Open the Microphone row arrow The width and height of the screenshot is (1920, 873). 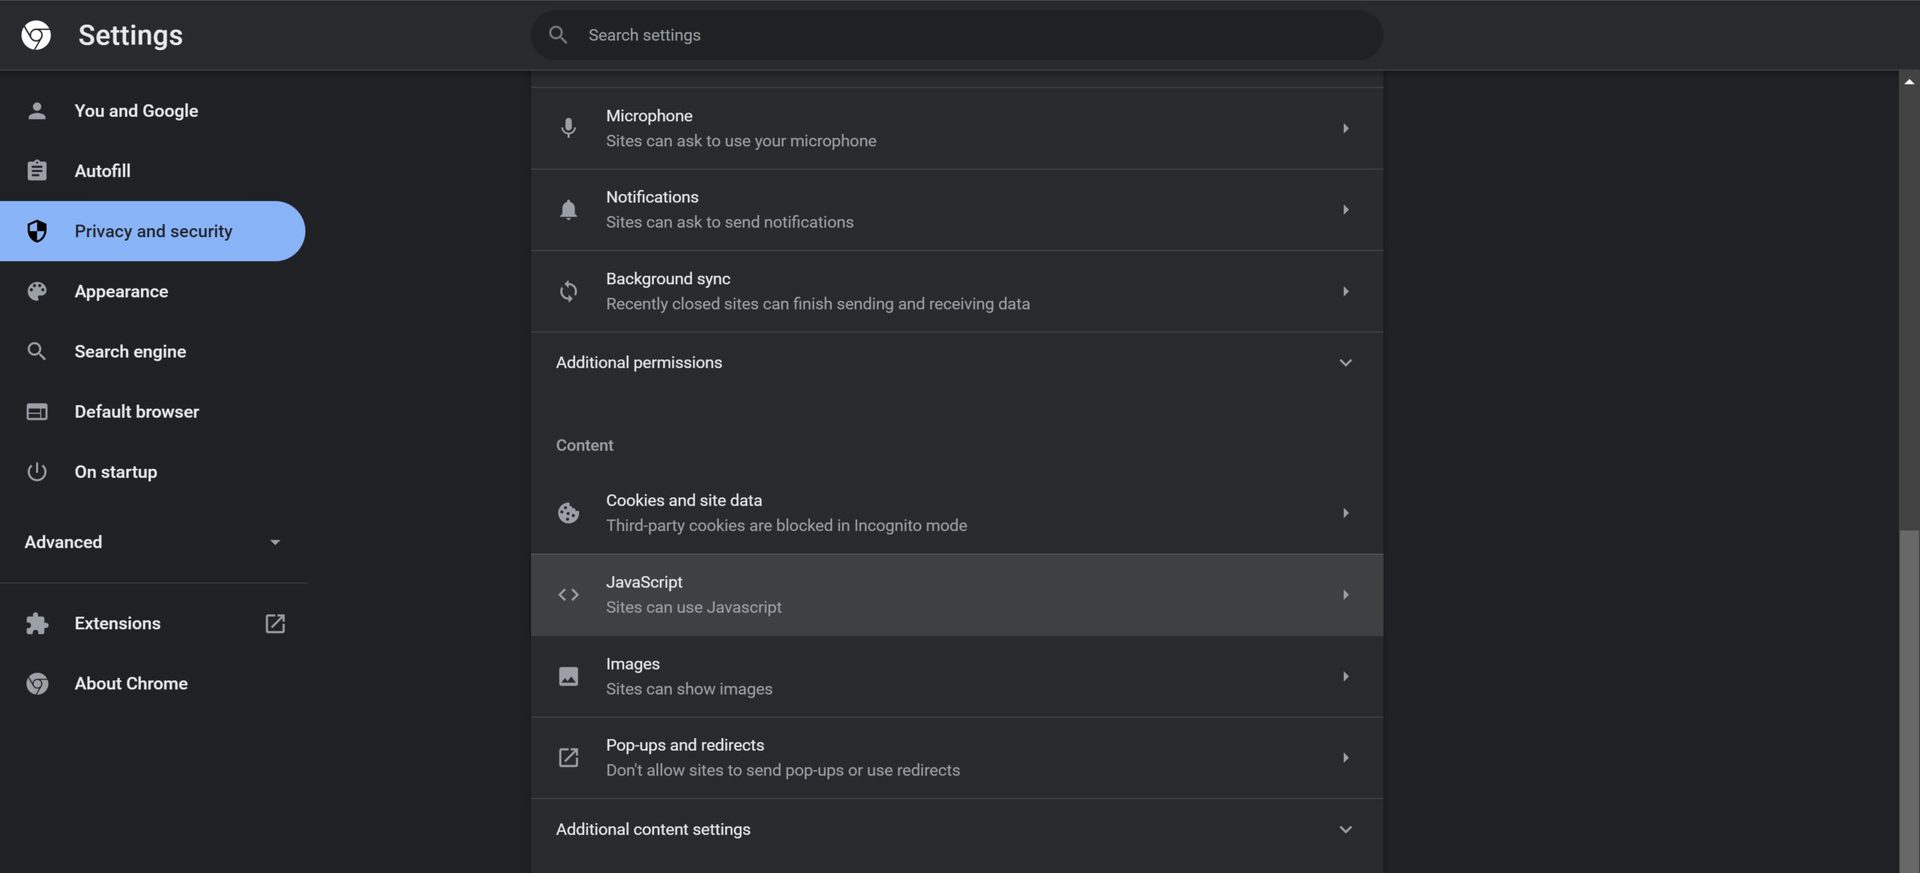[1345, 129]
